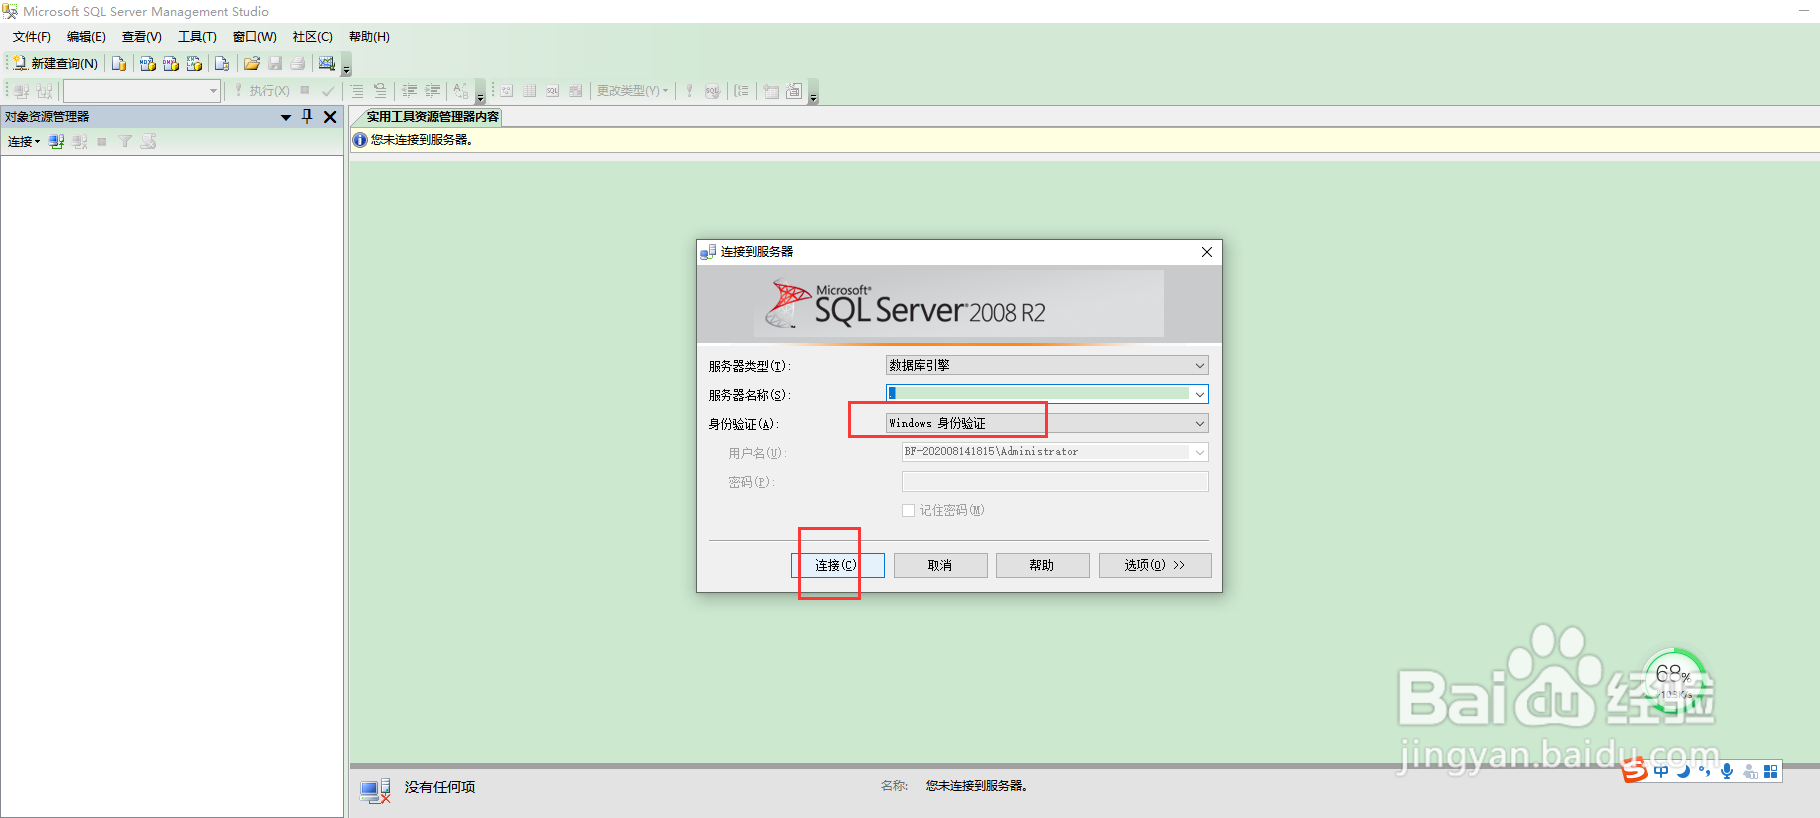
Task: Click the 执行(X) Execute button
Action: click(262, 90)
